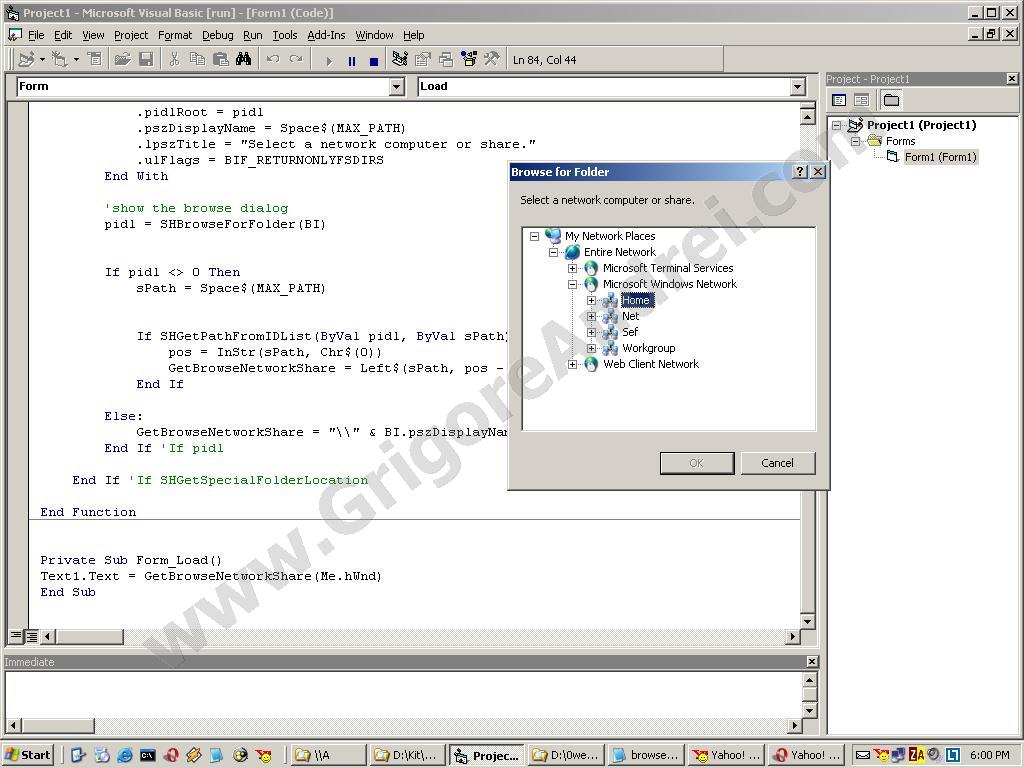Viewport: 1024px width, 768px height.
Task: Pause execution with the Break button
Action: (352, 61)
